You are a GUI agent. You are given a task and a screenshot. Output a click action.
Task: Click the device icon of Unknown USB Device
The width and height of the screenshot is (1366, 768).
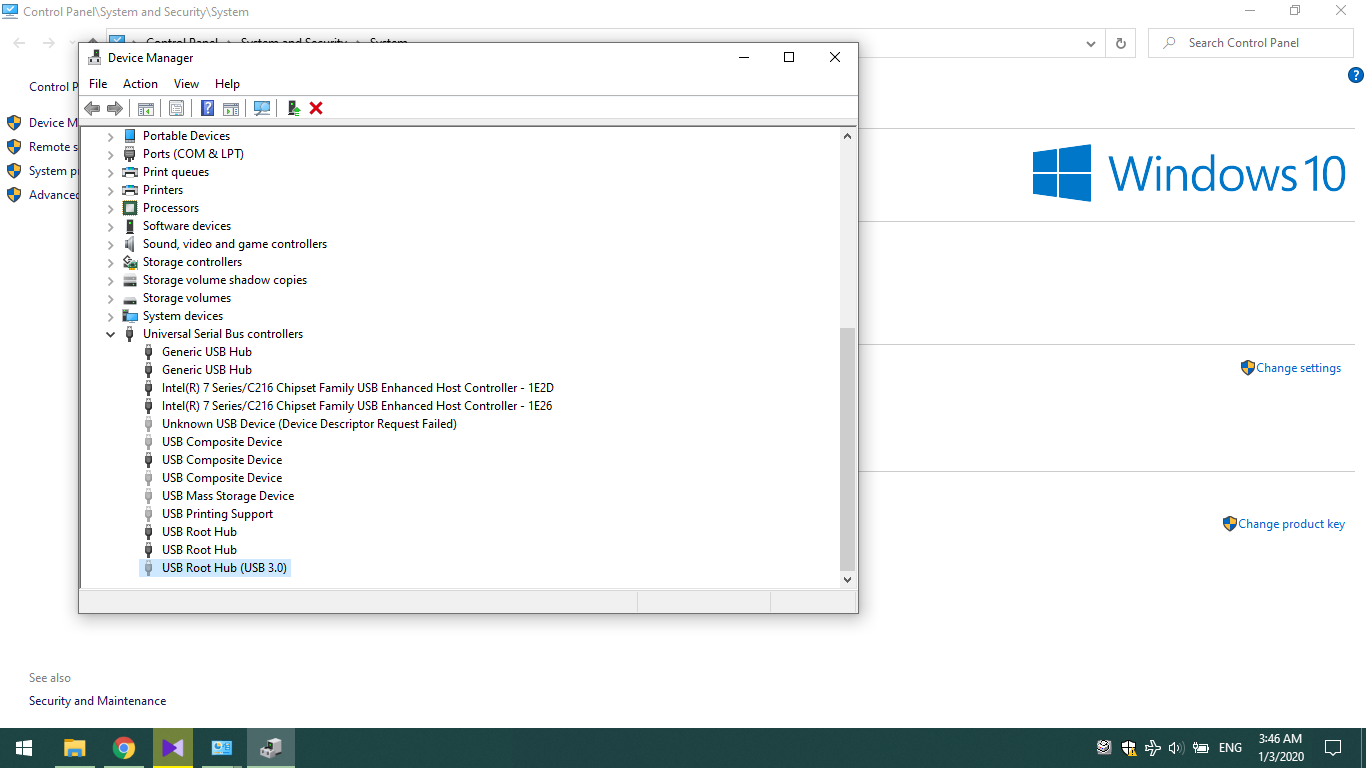(x=149, y=424)
